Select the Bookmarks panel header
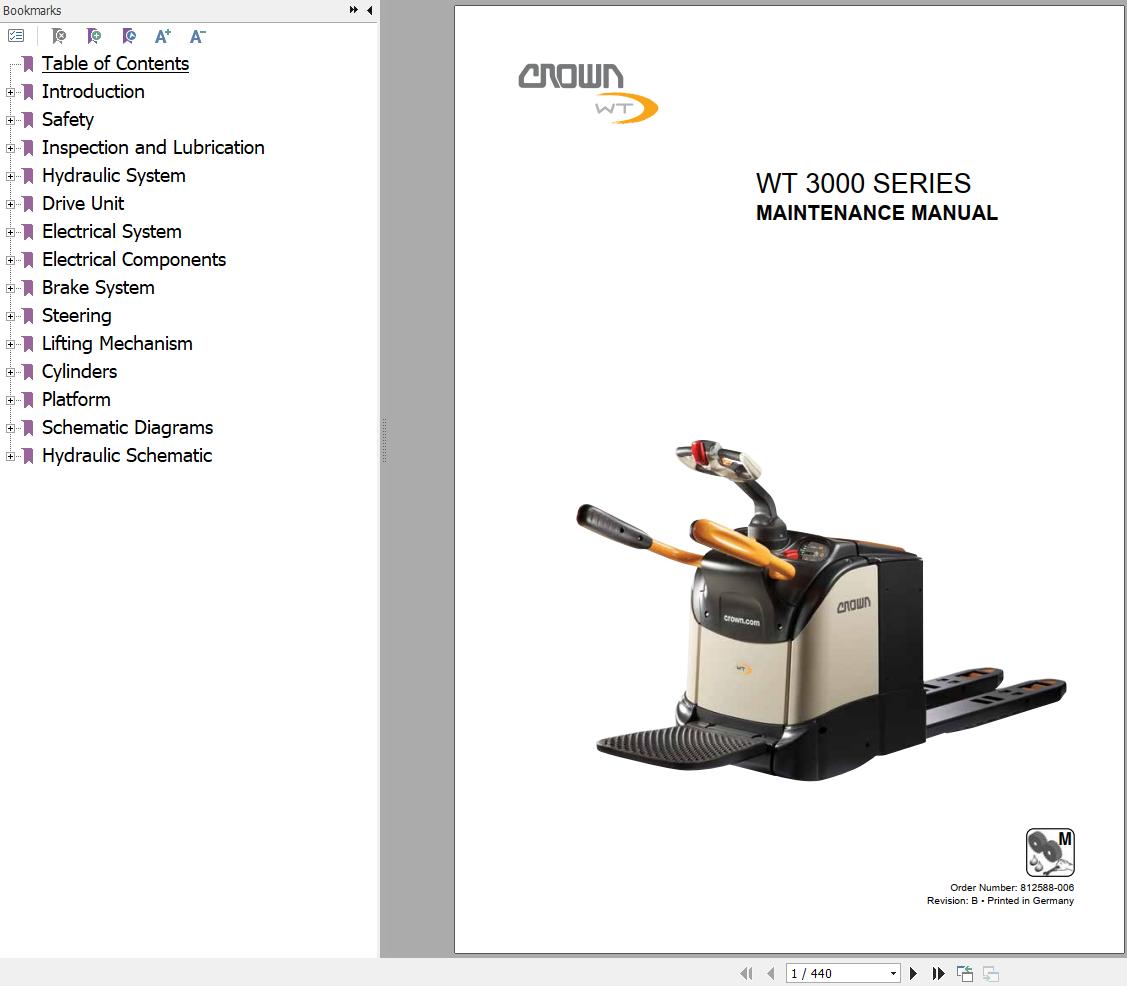Image resolution: width=1127 pixels, height=986 pixels. 32,10
